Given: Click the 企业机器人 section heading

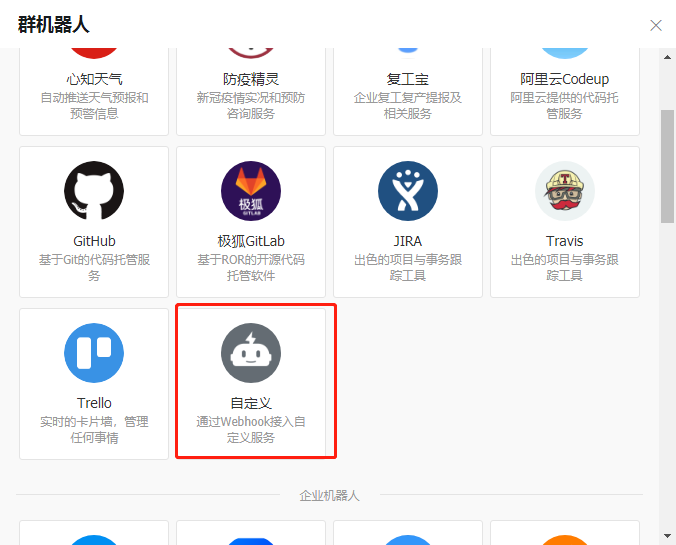Looking at the screenshot, I should pyautogui.click(x=329, y=495).
